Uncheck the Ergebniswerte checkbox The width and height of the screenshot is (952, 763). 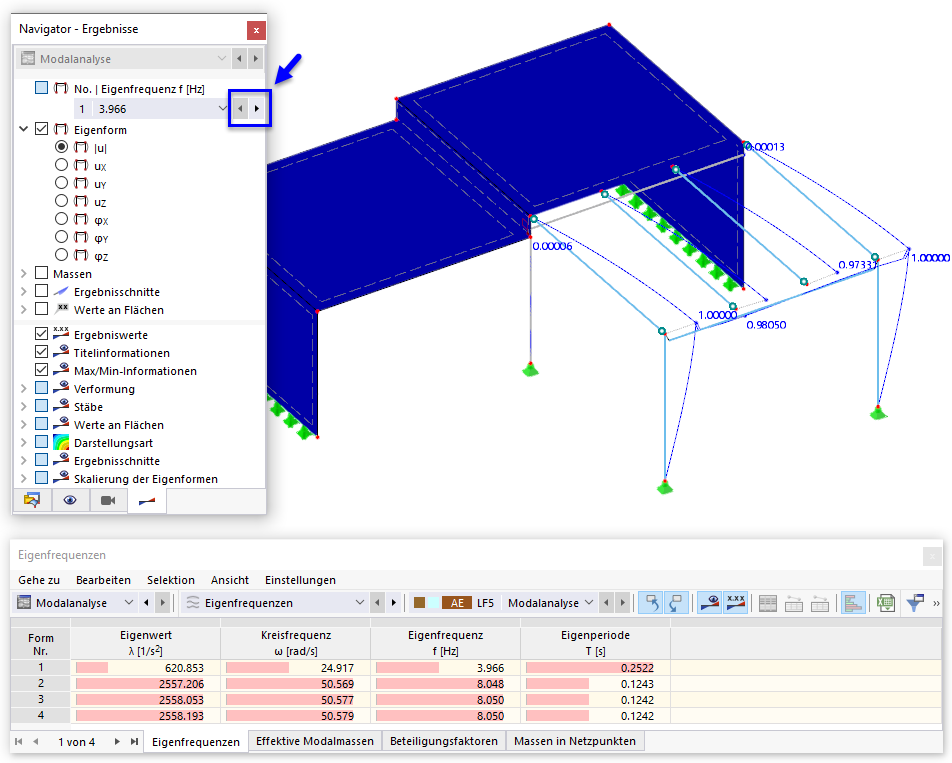click(x=41, y=333)
